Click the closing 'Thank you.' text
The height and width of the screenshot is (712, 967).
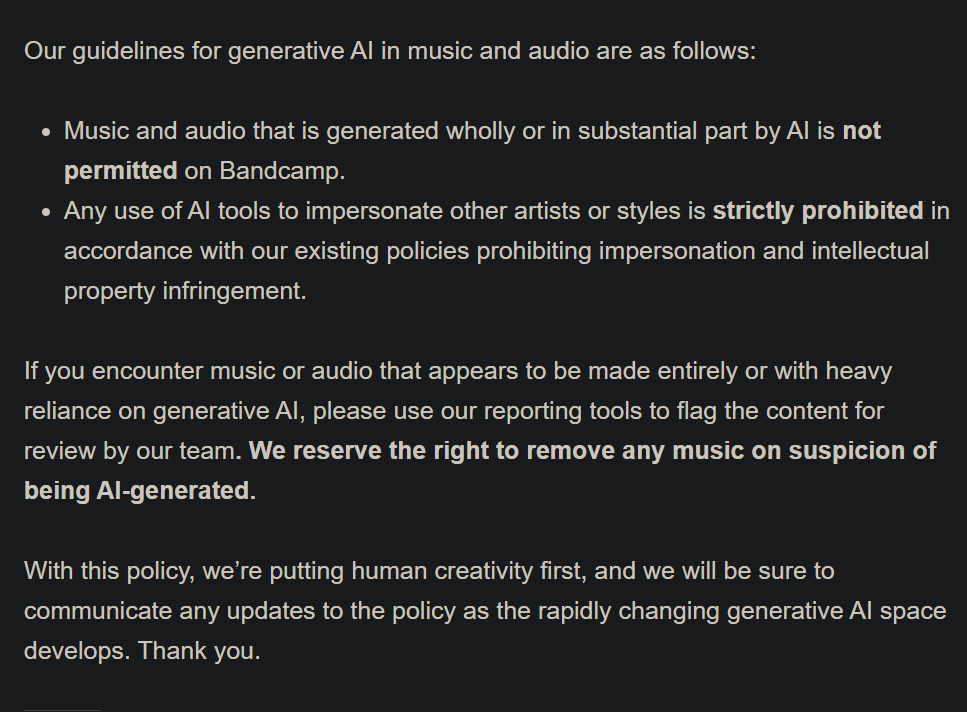point(199,651)
